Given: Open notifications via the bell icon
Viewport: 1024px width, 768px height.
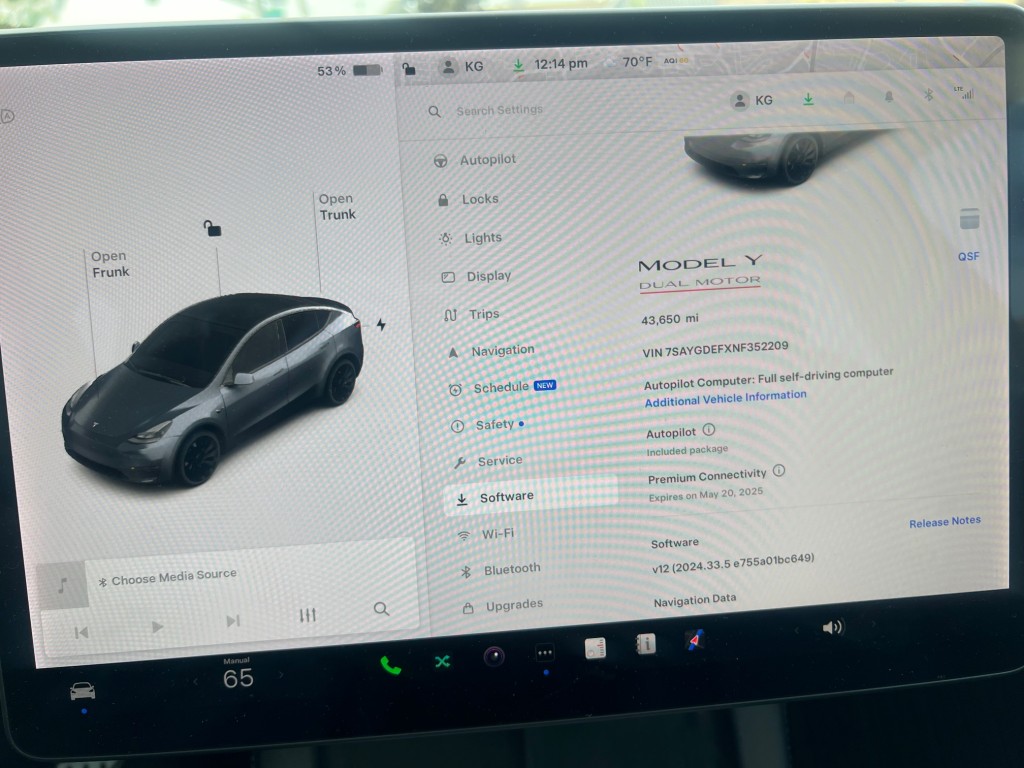Looking at the screenshot, I should [x=889, y=97].
